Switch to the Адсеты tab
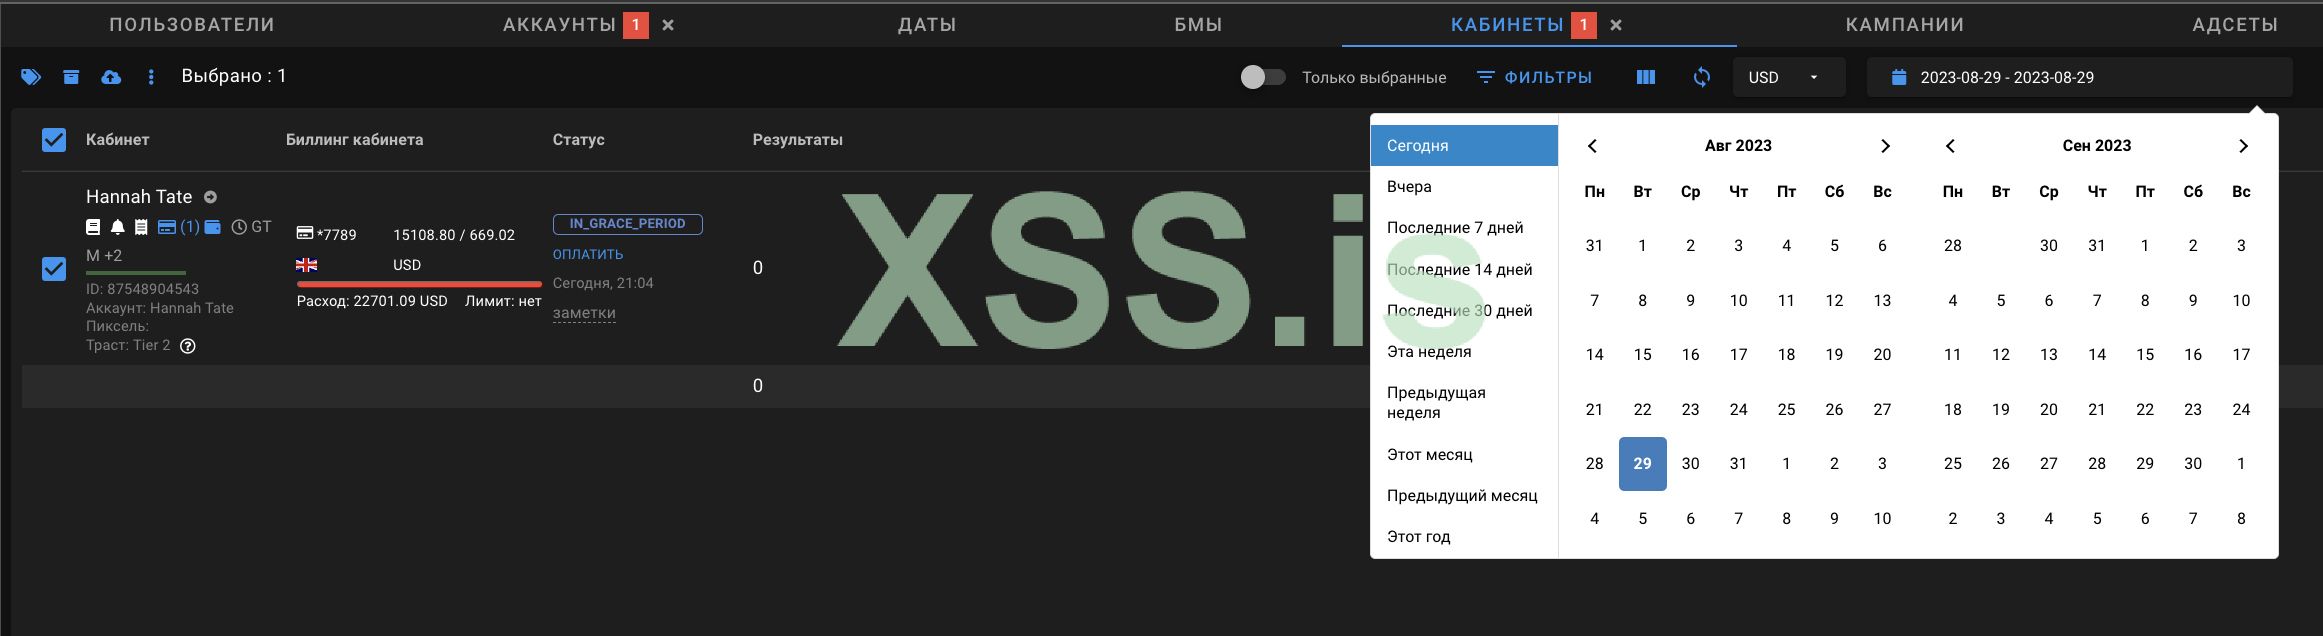2323x636 pixels. click(2235, 25)
